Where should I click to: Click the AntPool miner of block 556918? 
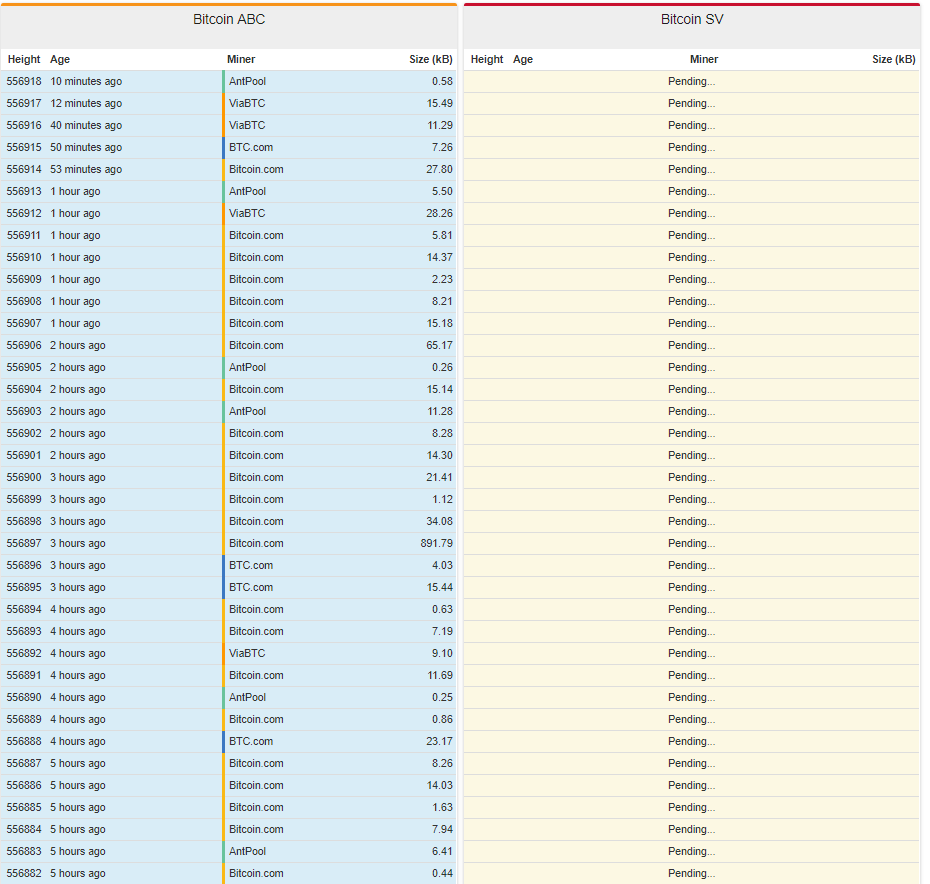pos(247,81)
